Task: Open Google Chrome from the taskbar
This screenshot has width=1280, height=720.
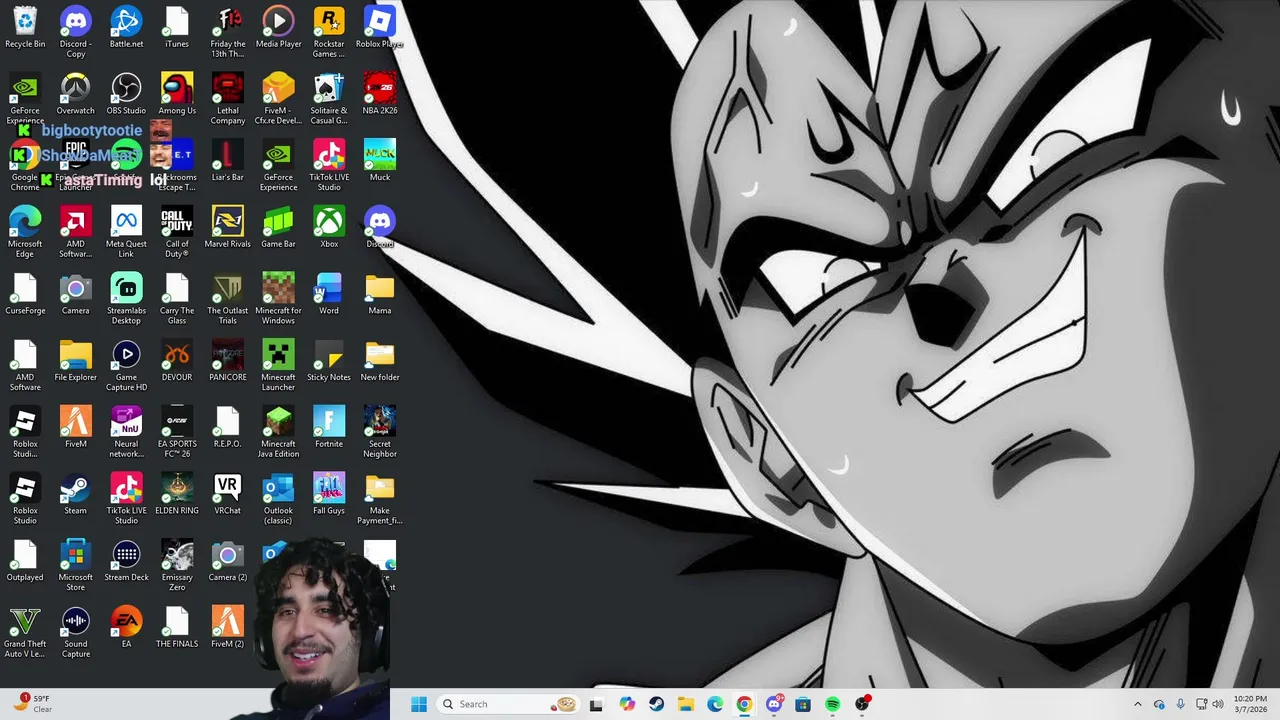Action: coord(744,704)
